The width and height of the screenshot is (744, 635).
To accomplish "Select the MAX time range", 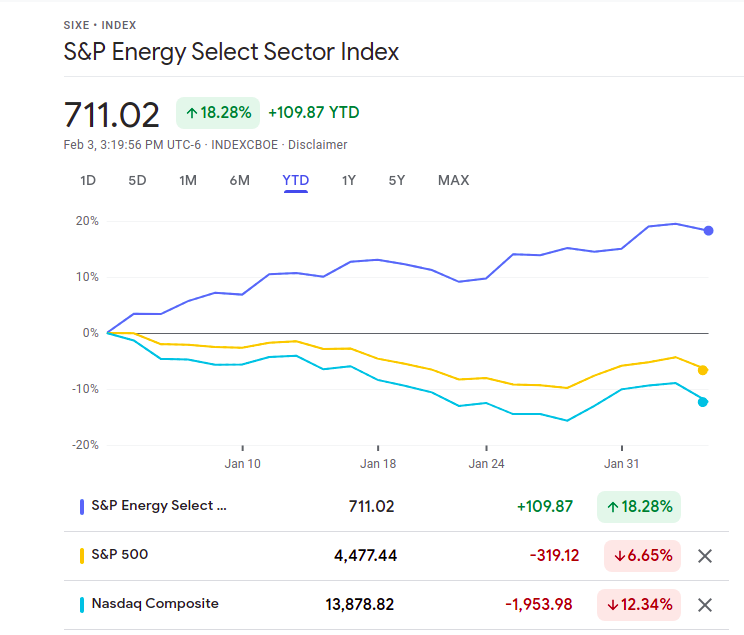I will pos(453,180).
